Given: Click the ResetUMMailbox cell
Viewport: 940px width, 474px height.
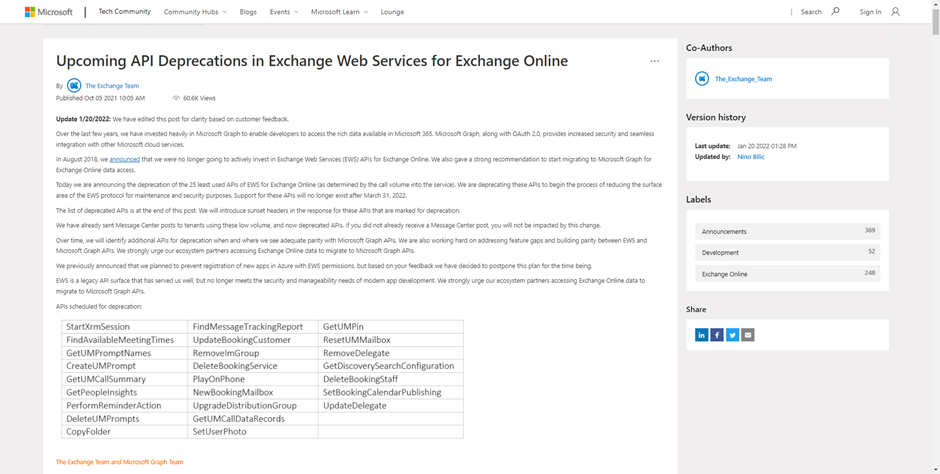Looking at the screenshot, I should (391, 340).
